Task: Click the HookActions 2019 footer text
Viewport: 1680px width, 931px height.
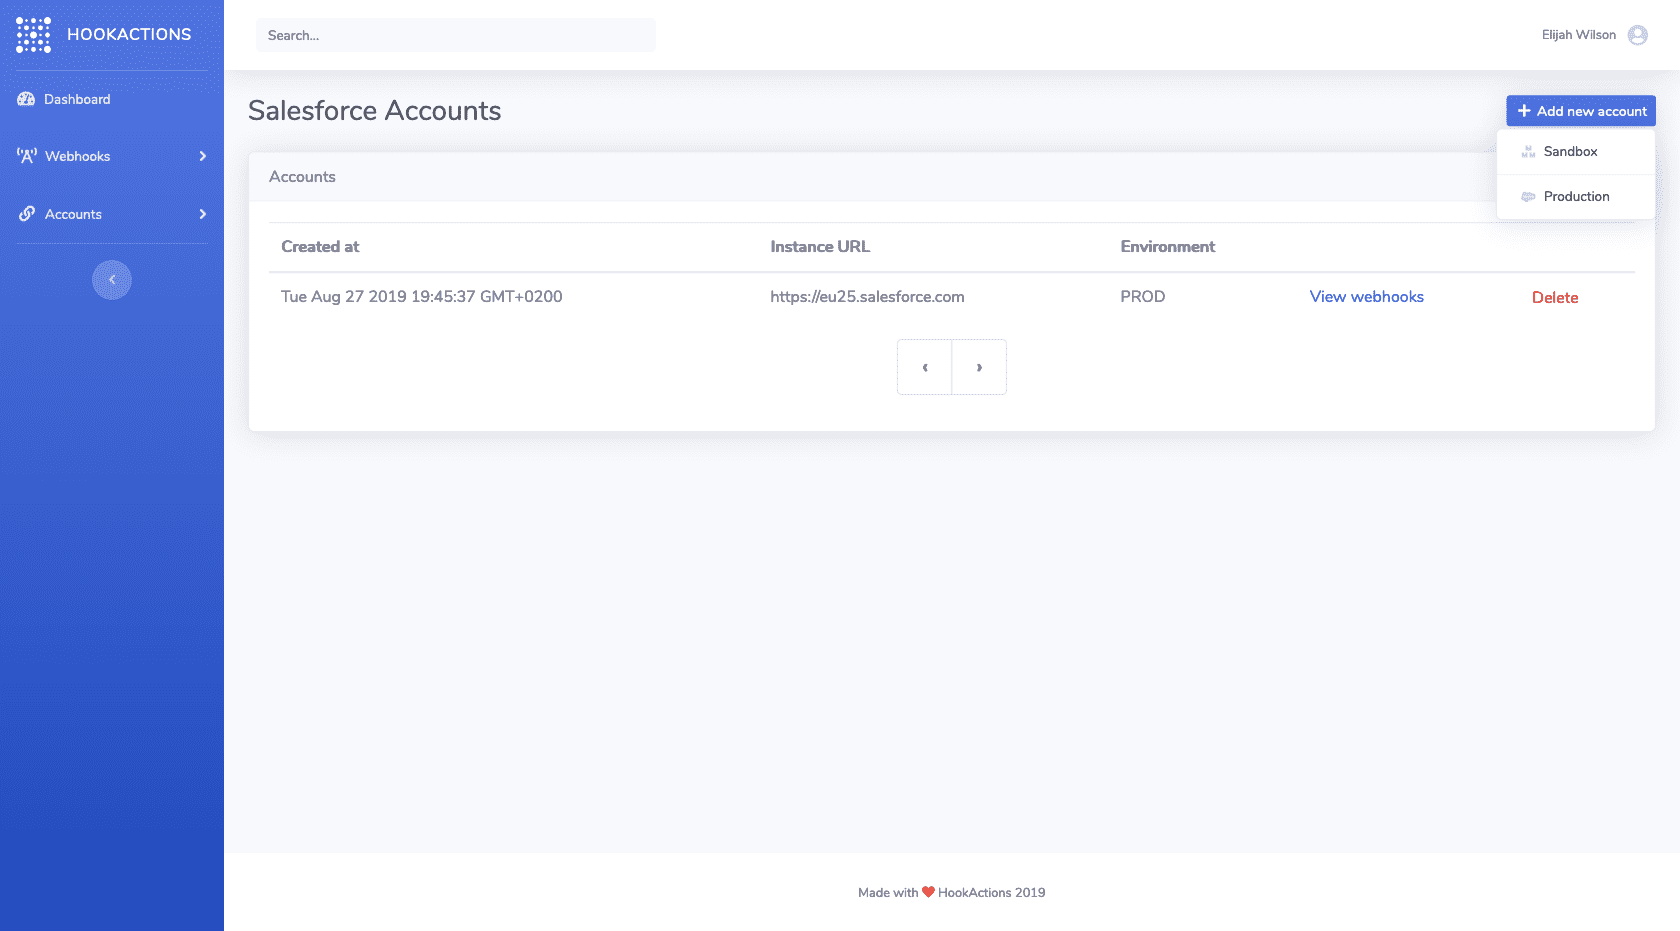Action: coord(992,893)
